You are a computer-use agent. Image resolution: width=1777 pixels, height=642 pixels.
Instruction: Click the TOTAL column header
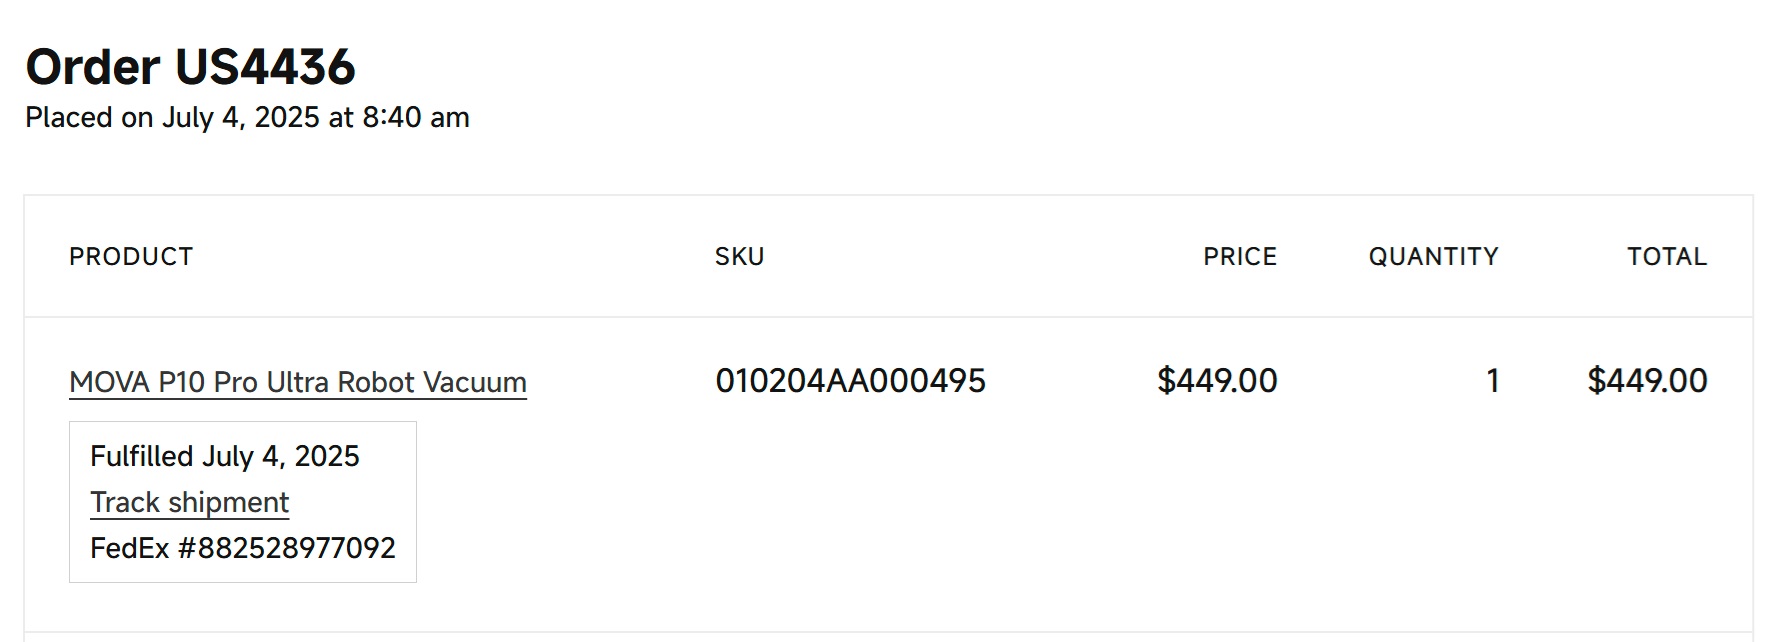(1666, 257)
